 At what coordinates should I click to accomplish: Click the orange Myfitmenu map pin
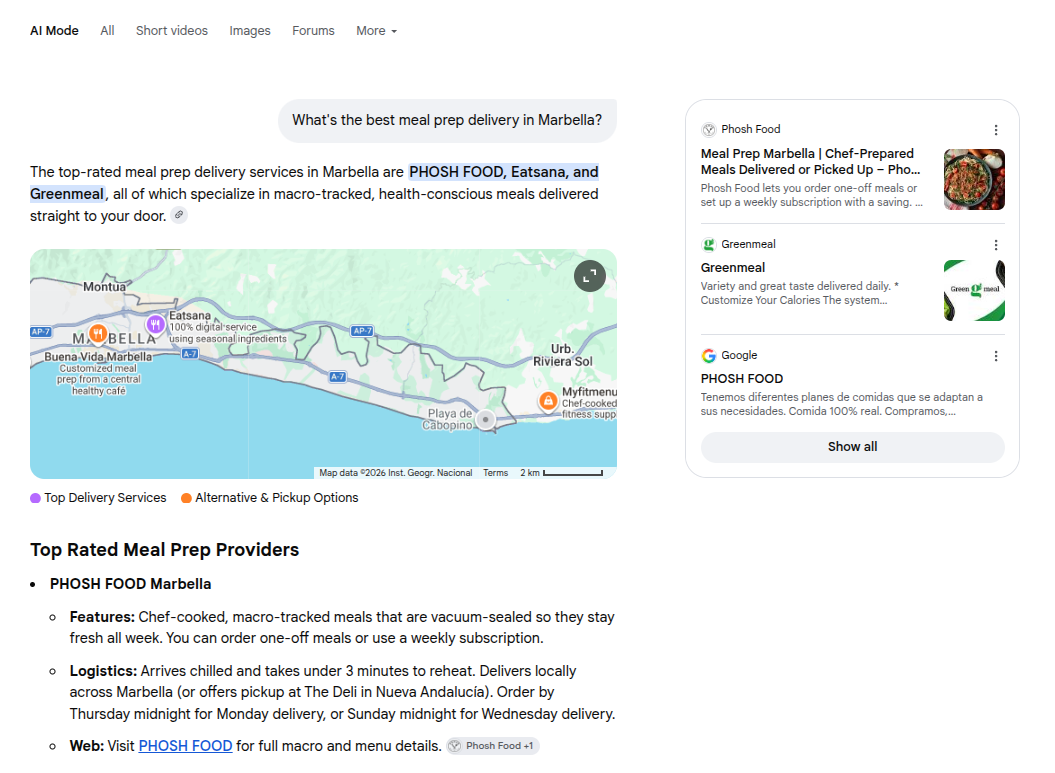point(548,401)
